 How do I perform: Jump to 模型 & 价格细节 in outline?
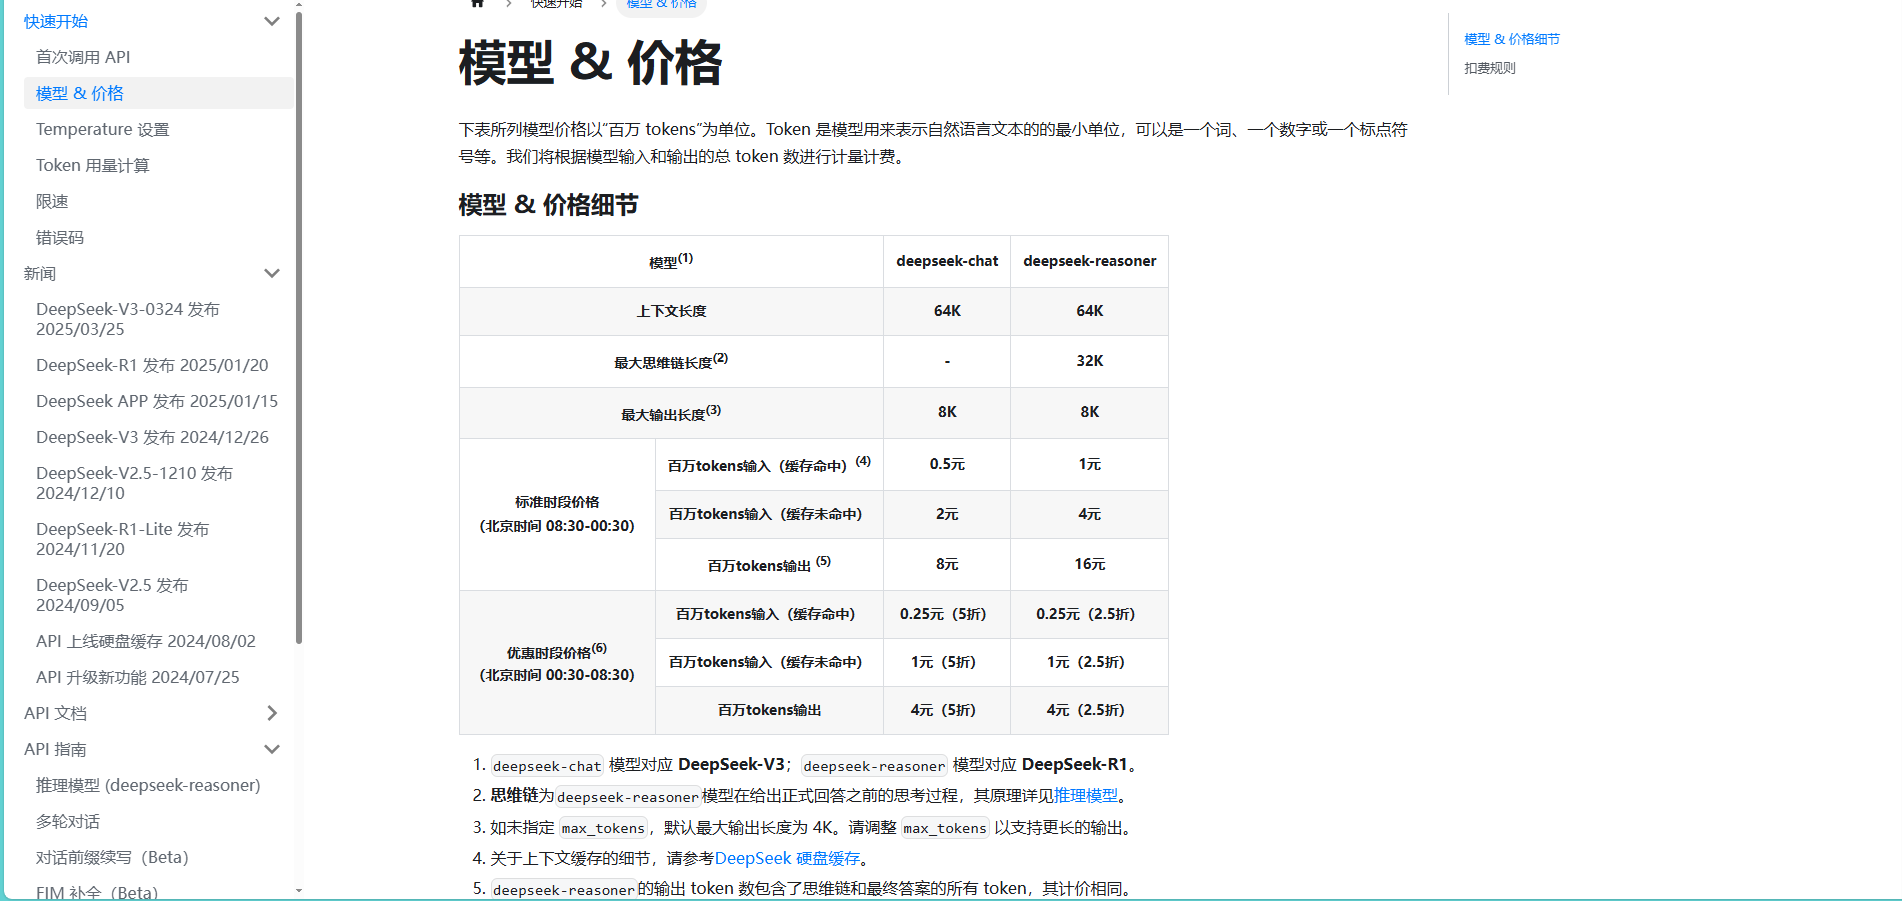[x=1512, y=39]
